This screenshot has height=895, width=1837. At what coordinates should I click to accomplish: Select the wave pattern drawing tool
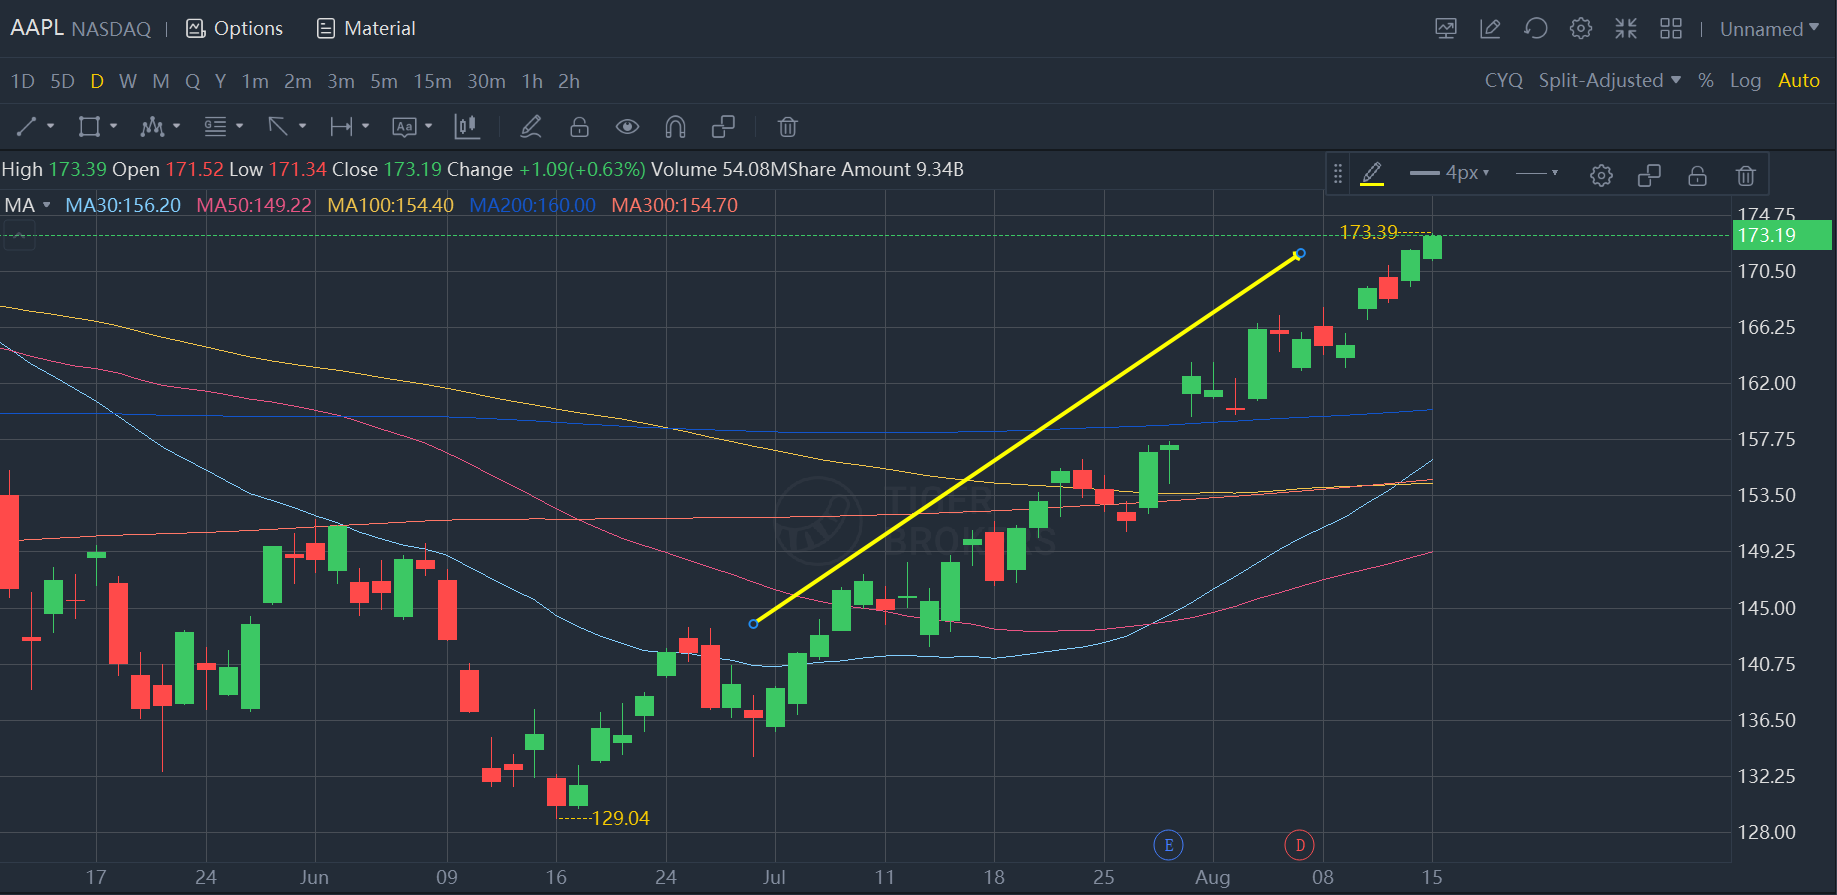coord(152,127)
